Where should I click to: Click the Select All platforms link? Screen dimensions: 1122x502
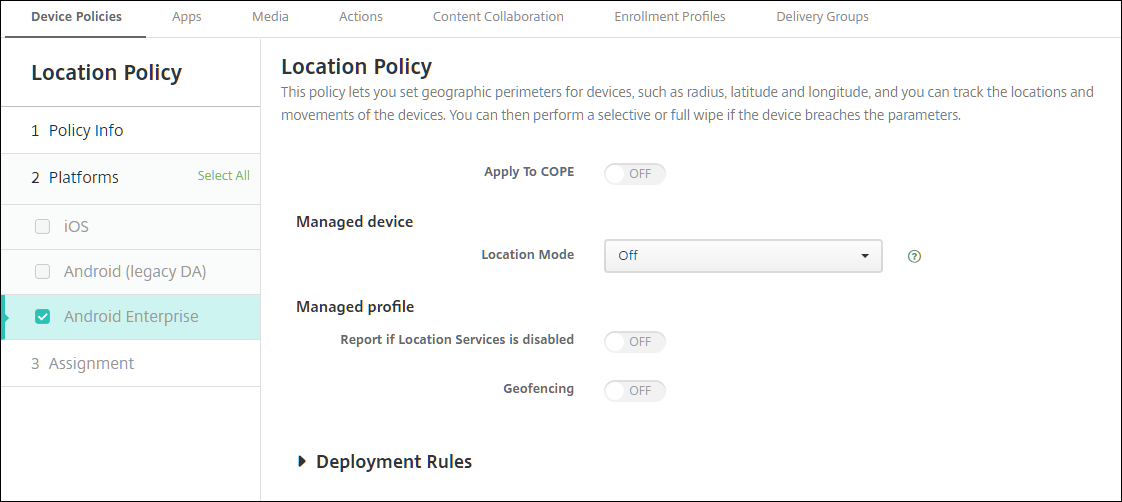tap(223, 176)
